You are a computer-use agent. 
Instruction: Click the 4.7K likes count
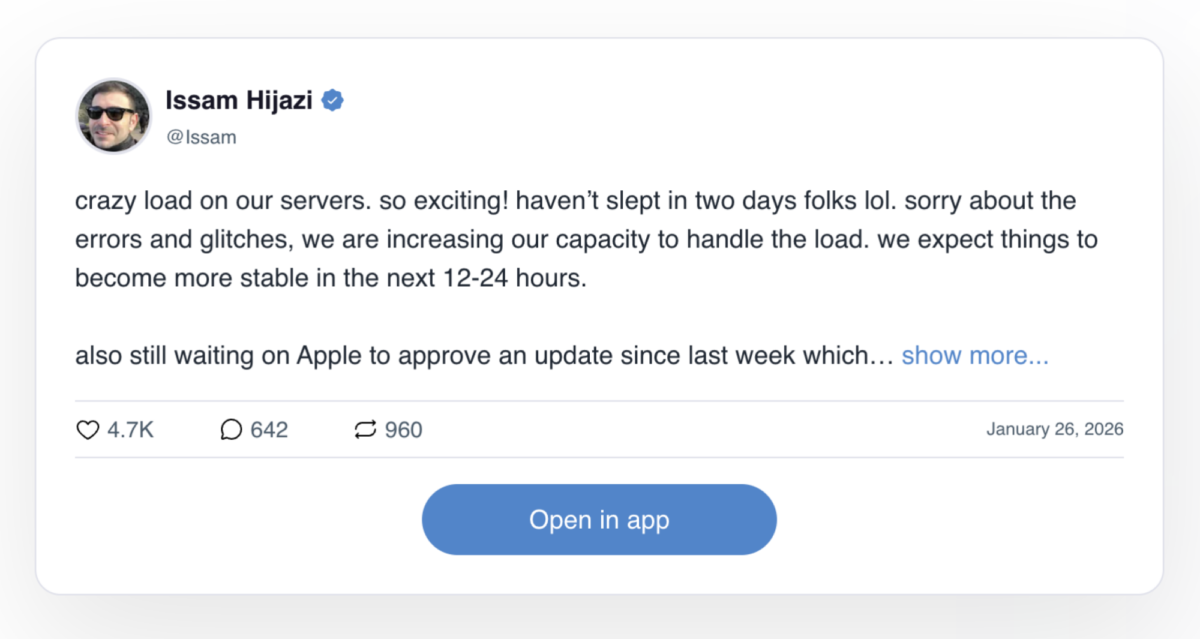[x=131, y=430]
